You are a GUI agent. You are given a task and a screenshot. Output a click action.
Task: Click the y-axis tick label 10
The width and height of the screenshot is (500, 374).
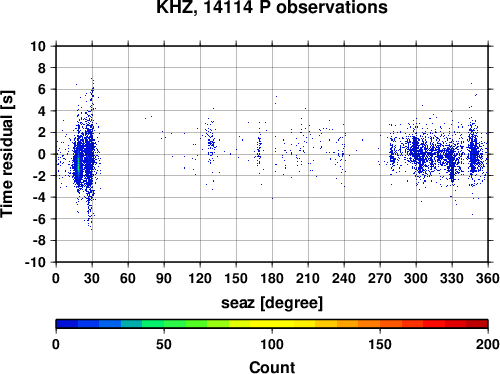click(38, 46)
